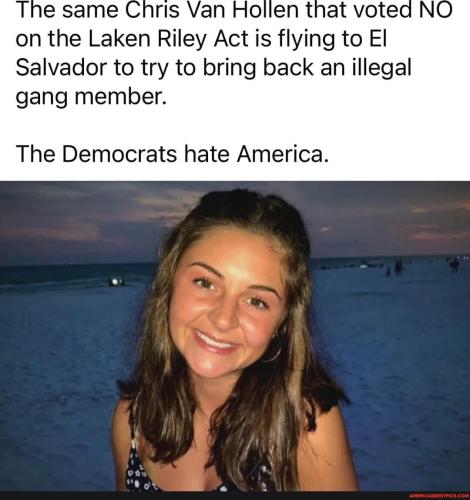Screen dimensions: 470x500
Task: Click the bright light on the distant shoreline
Action: (x=116, y=282)
